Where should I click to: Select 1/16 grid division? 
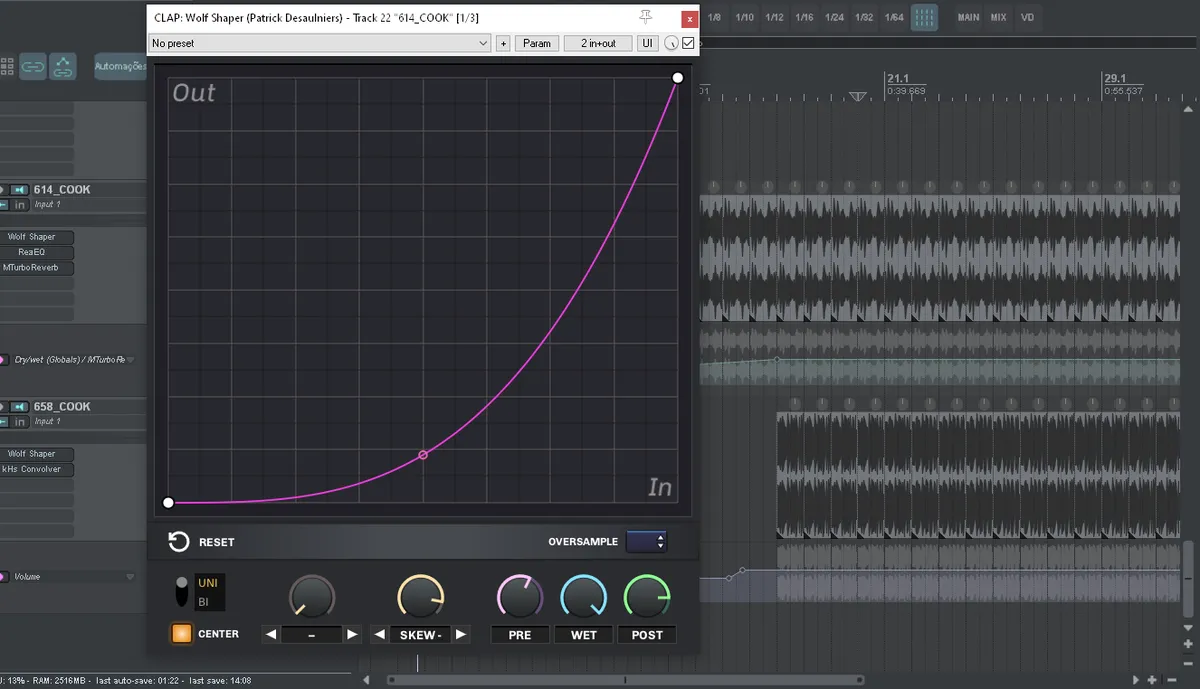tap(804, 17)
